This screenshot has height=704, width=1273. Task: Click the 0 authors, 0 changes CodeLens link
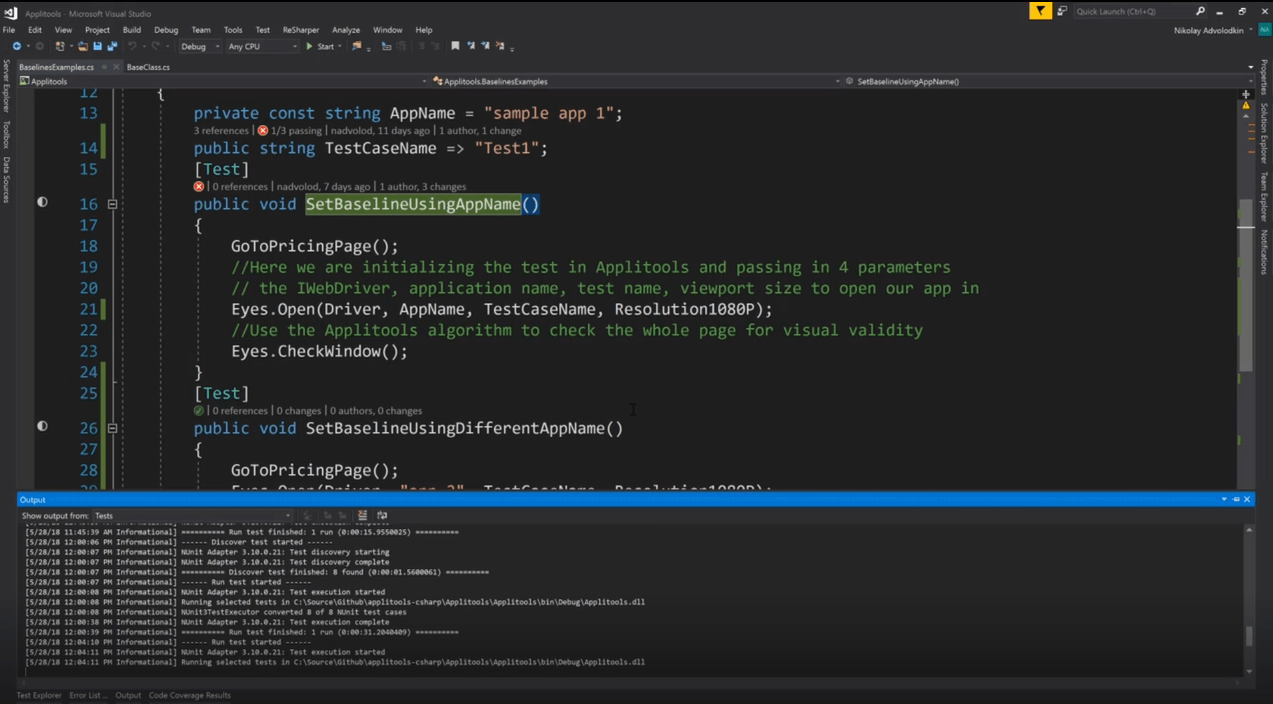[376, 411]
